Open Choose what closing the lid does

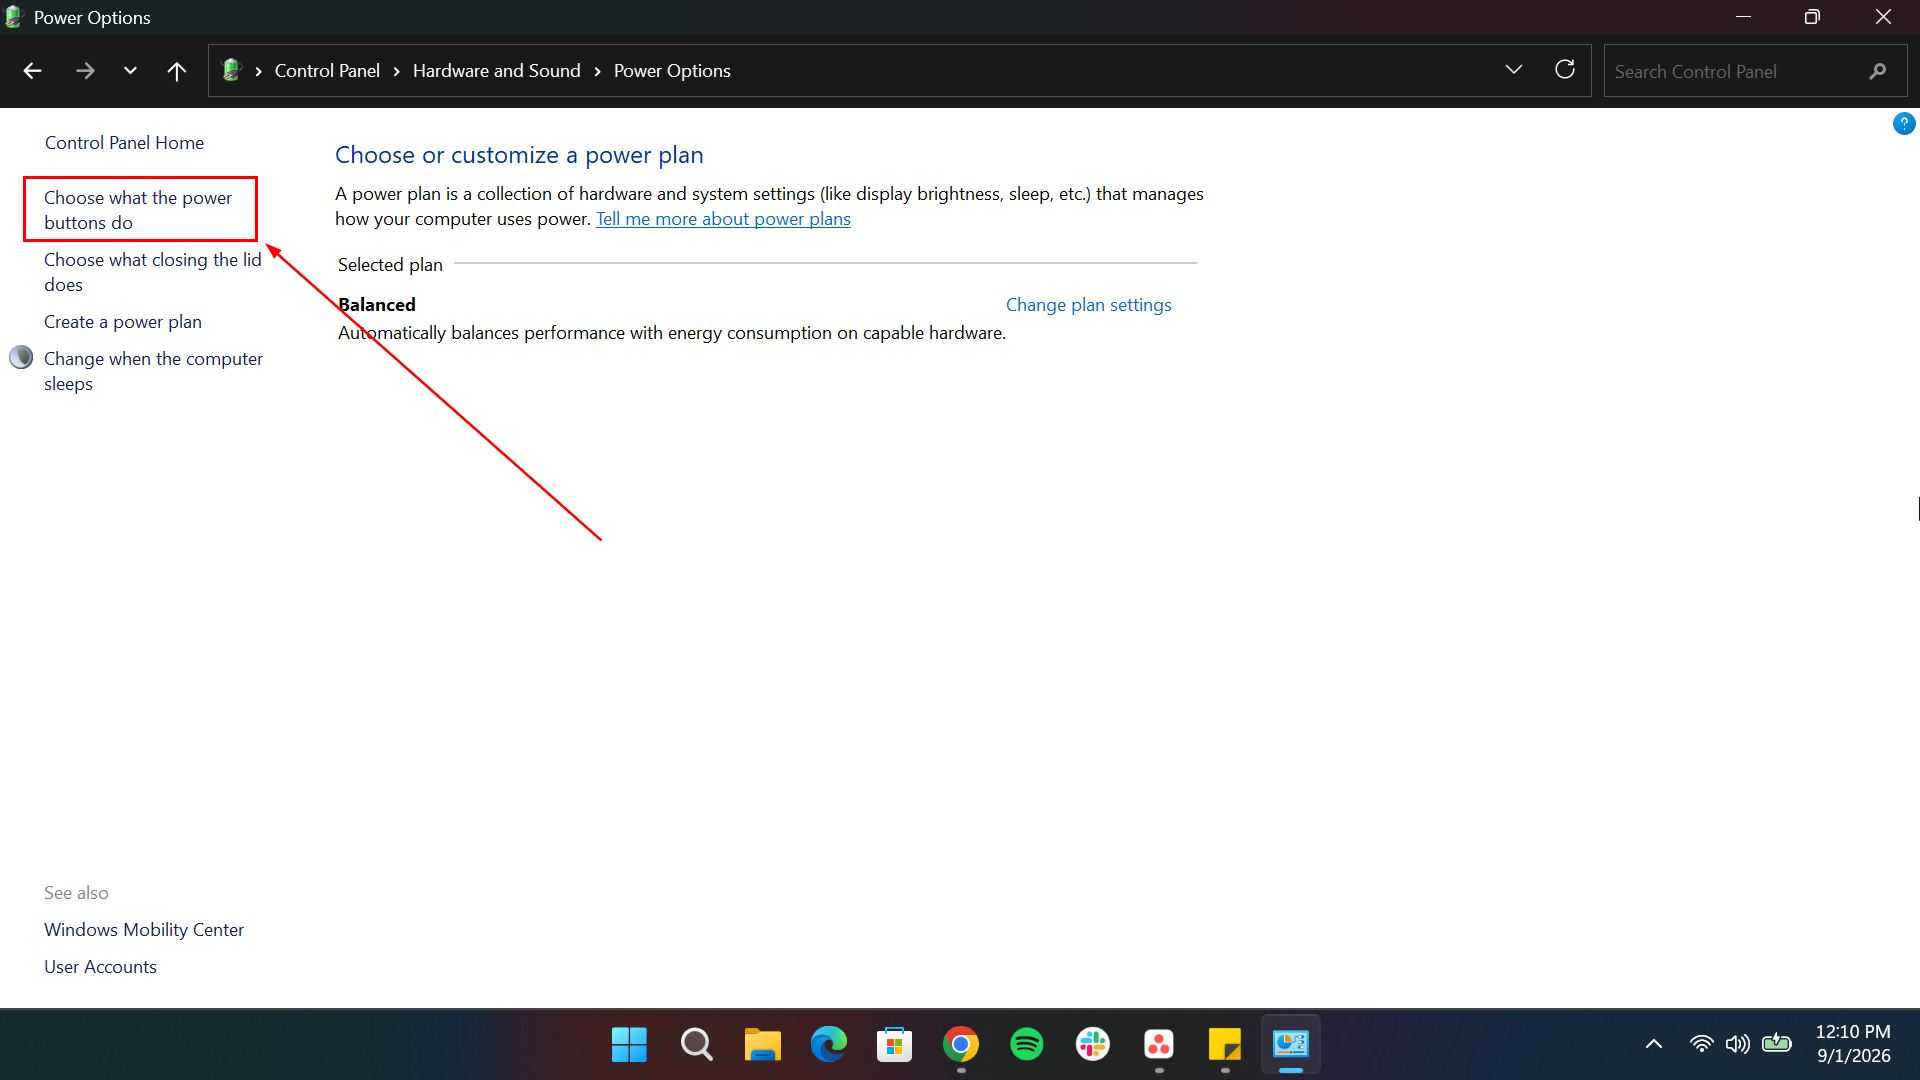[152, 272]
